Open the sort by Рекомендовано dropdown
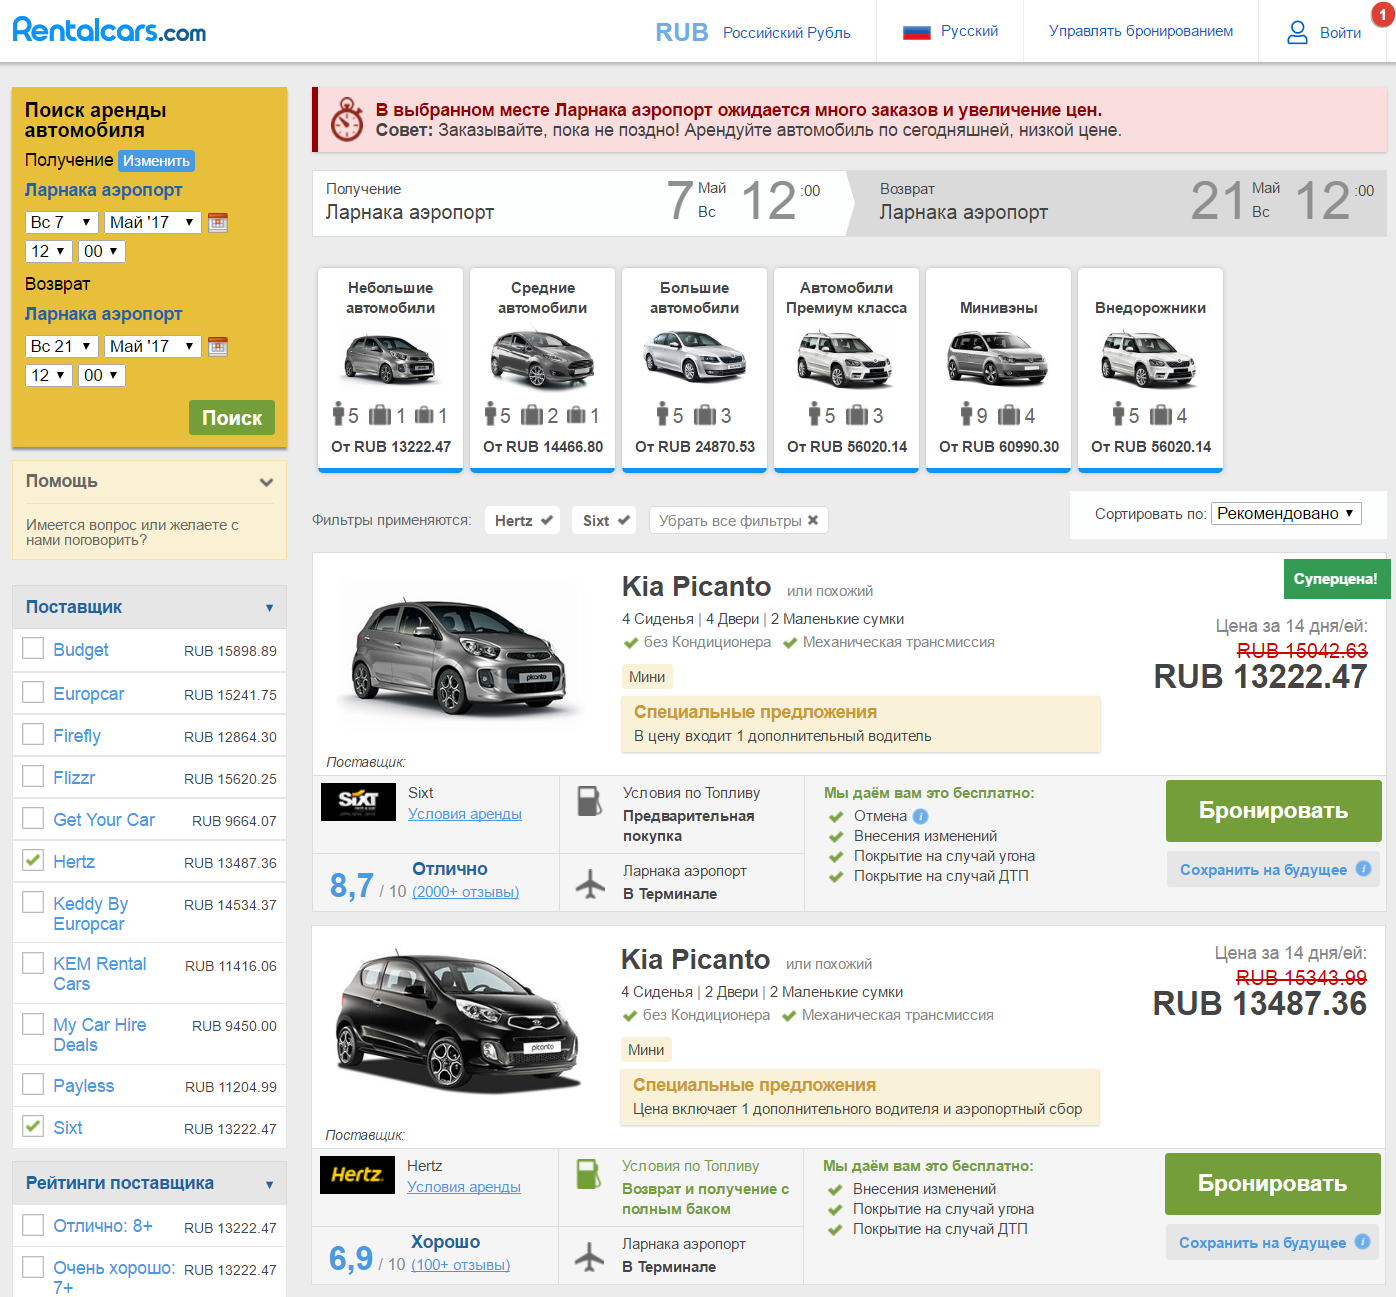Viewport: 1396px width, 1297px height. pyautogui.click(x=1287, y=513)
